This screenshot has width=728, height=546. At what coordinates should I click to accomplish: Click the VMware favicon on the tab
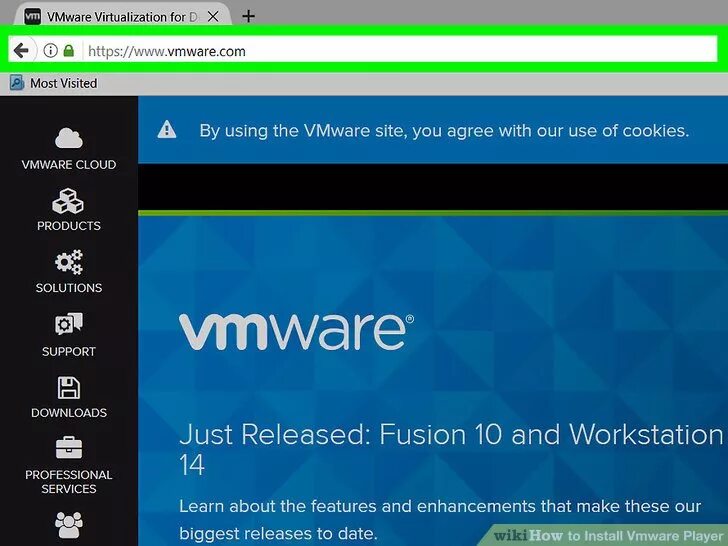tap(32, 17)
